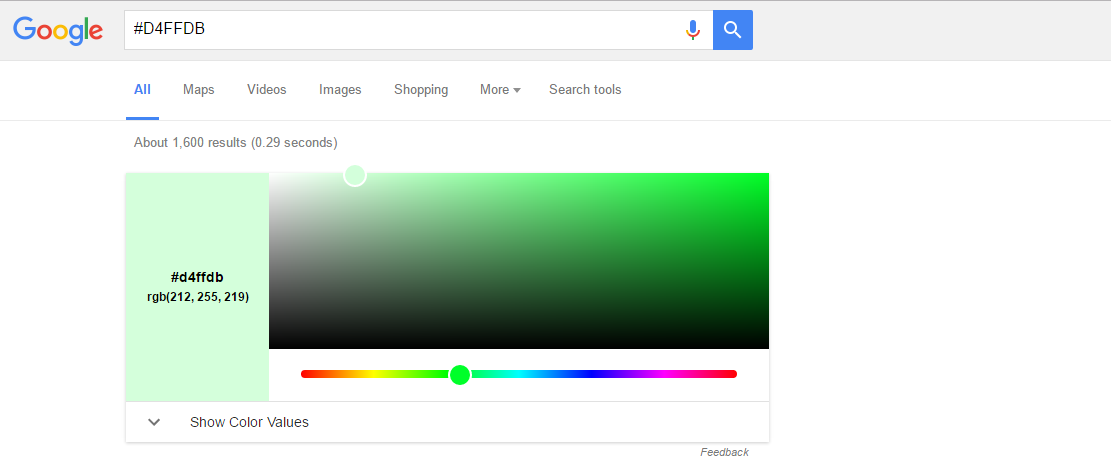Viewport: 1111px width, 469px height.
Task: Click the rgb(212, 255, 219) value text
Action: tap(198, 297)
